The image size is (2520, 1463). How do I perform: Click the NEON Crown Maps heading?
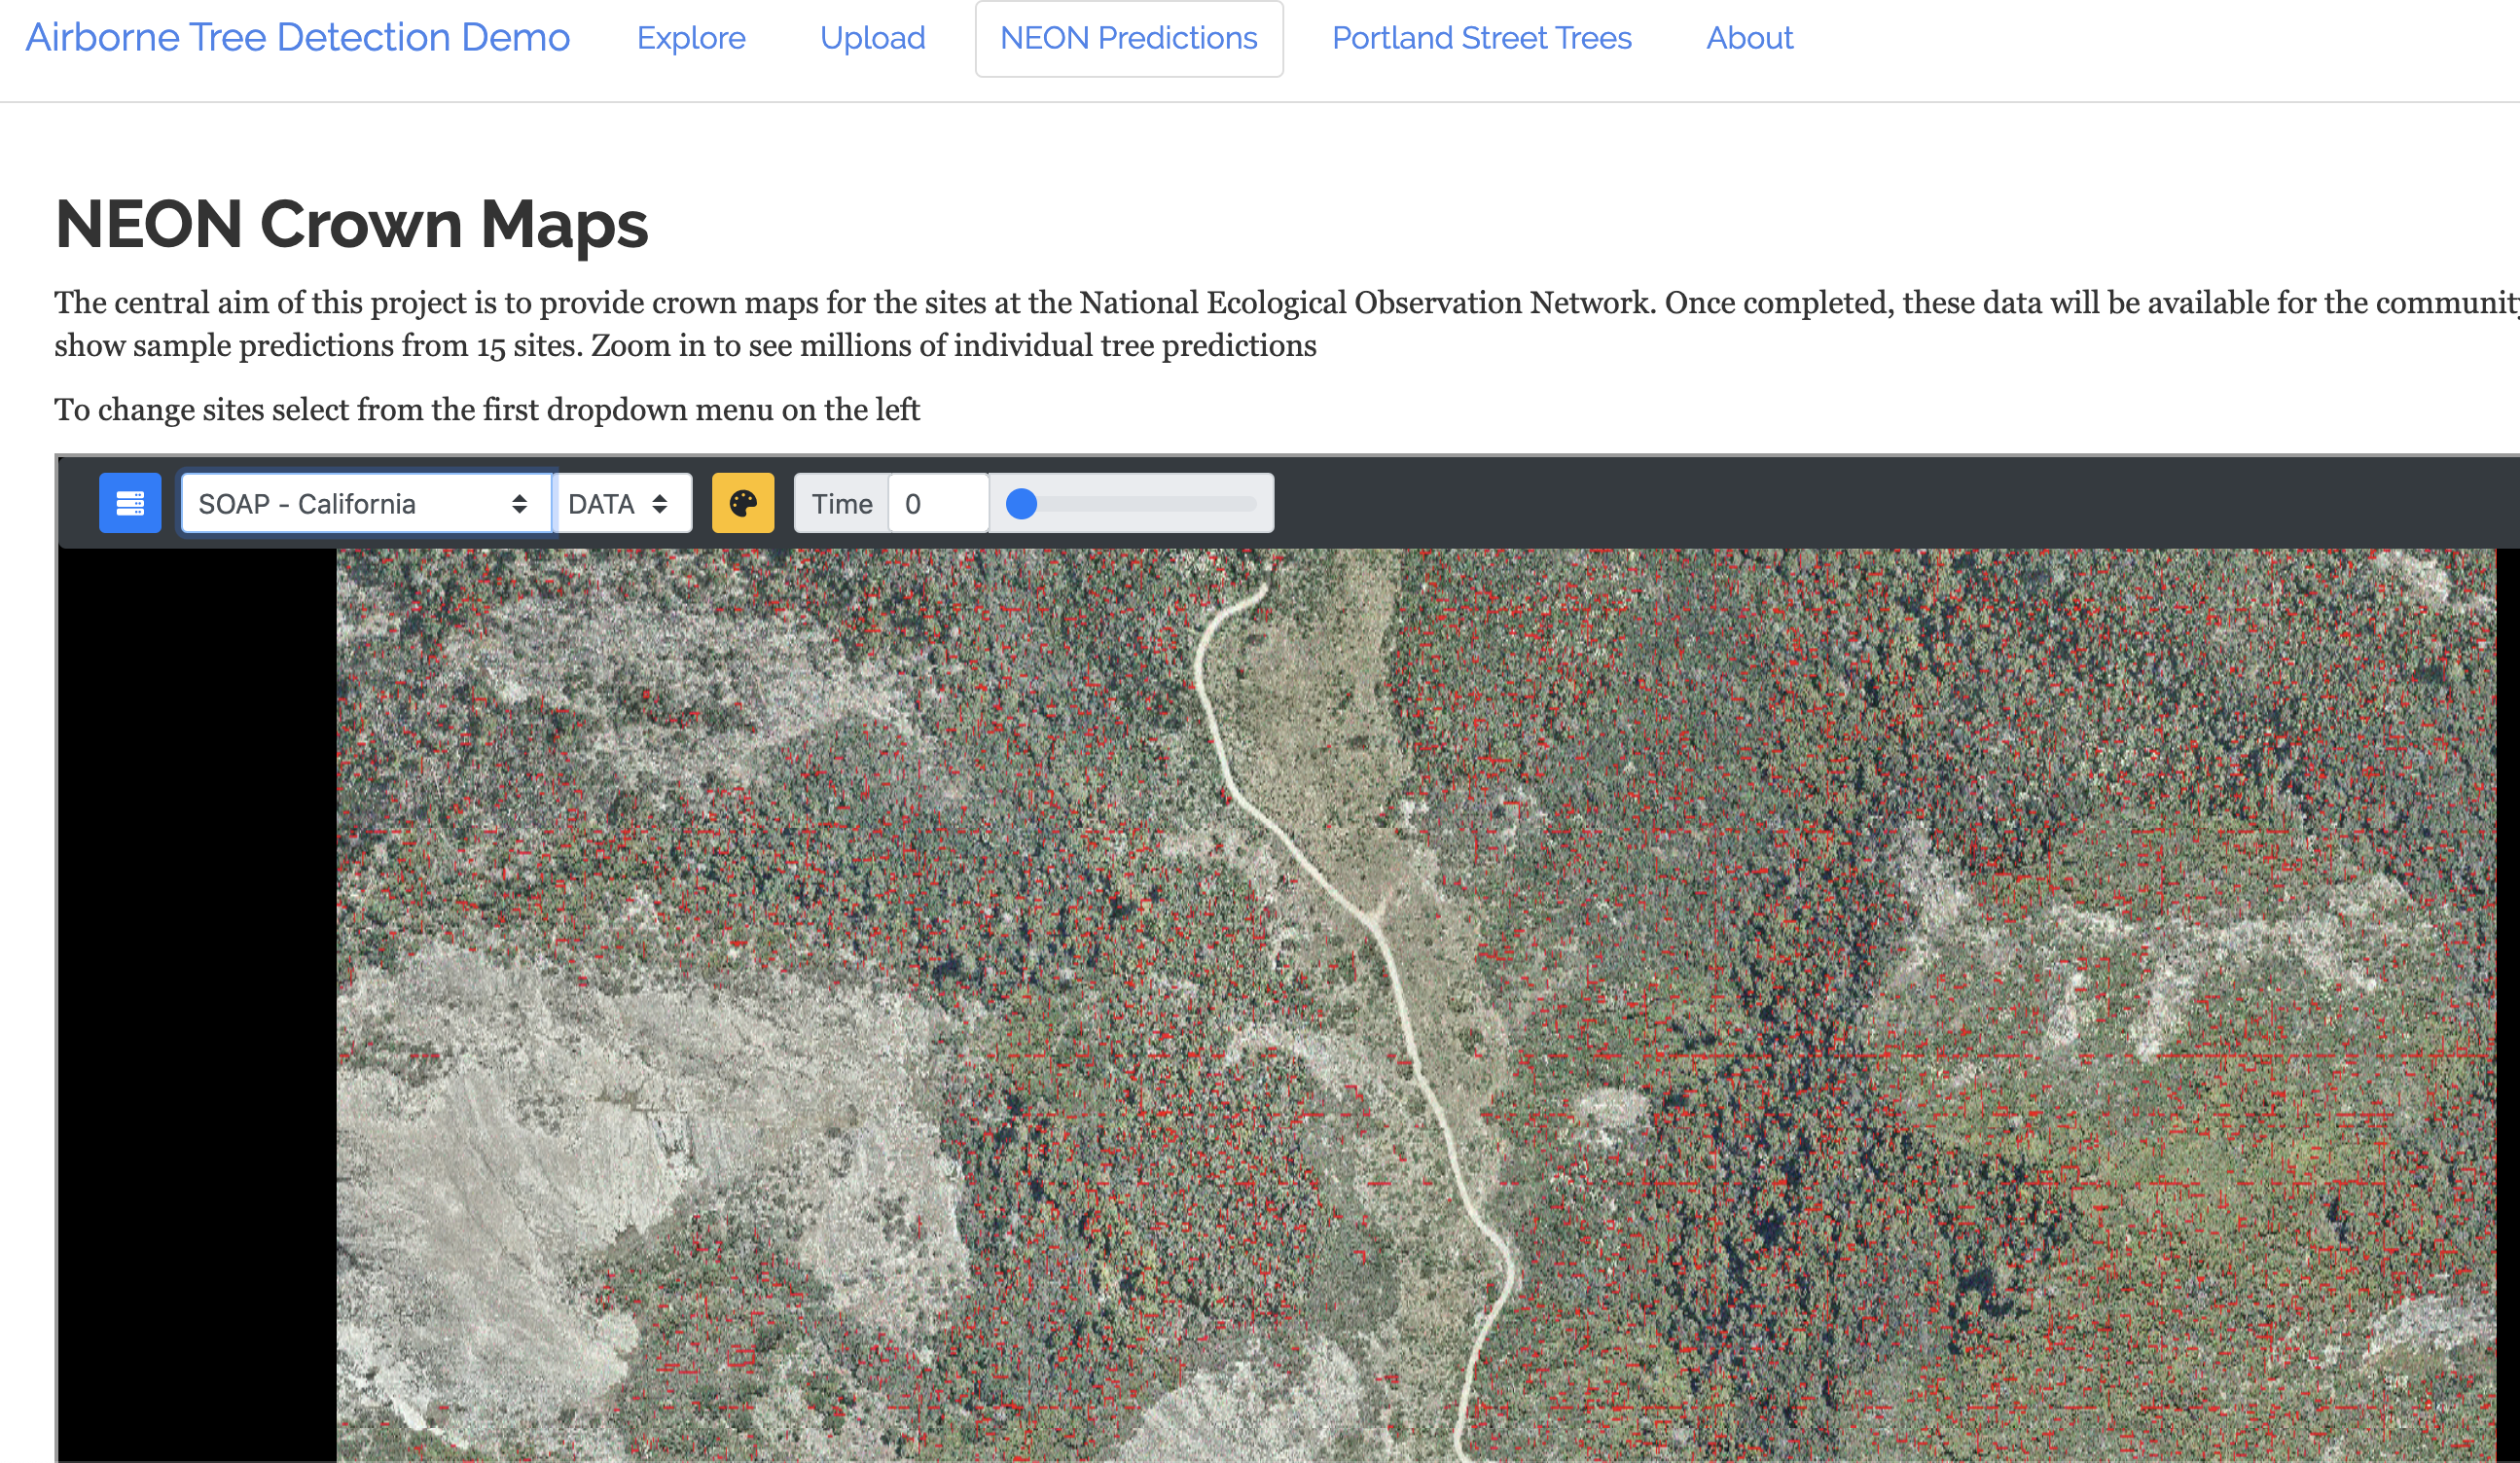351,223
